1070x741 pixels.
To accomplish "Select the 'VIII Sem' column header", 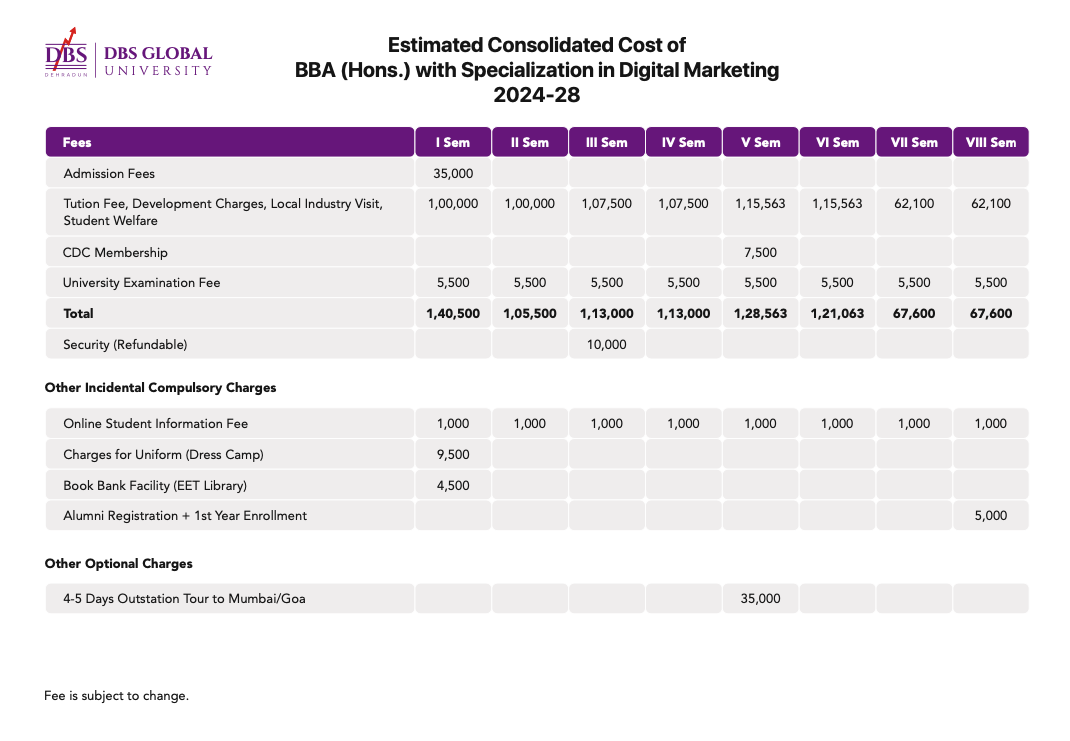I will pyautogui.click(x=991, y=142).
